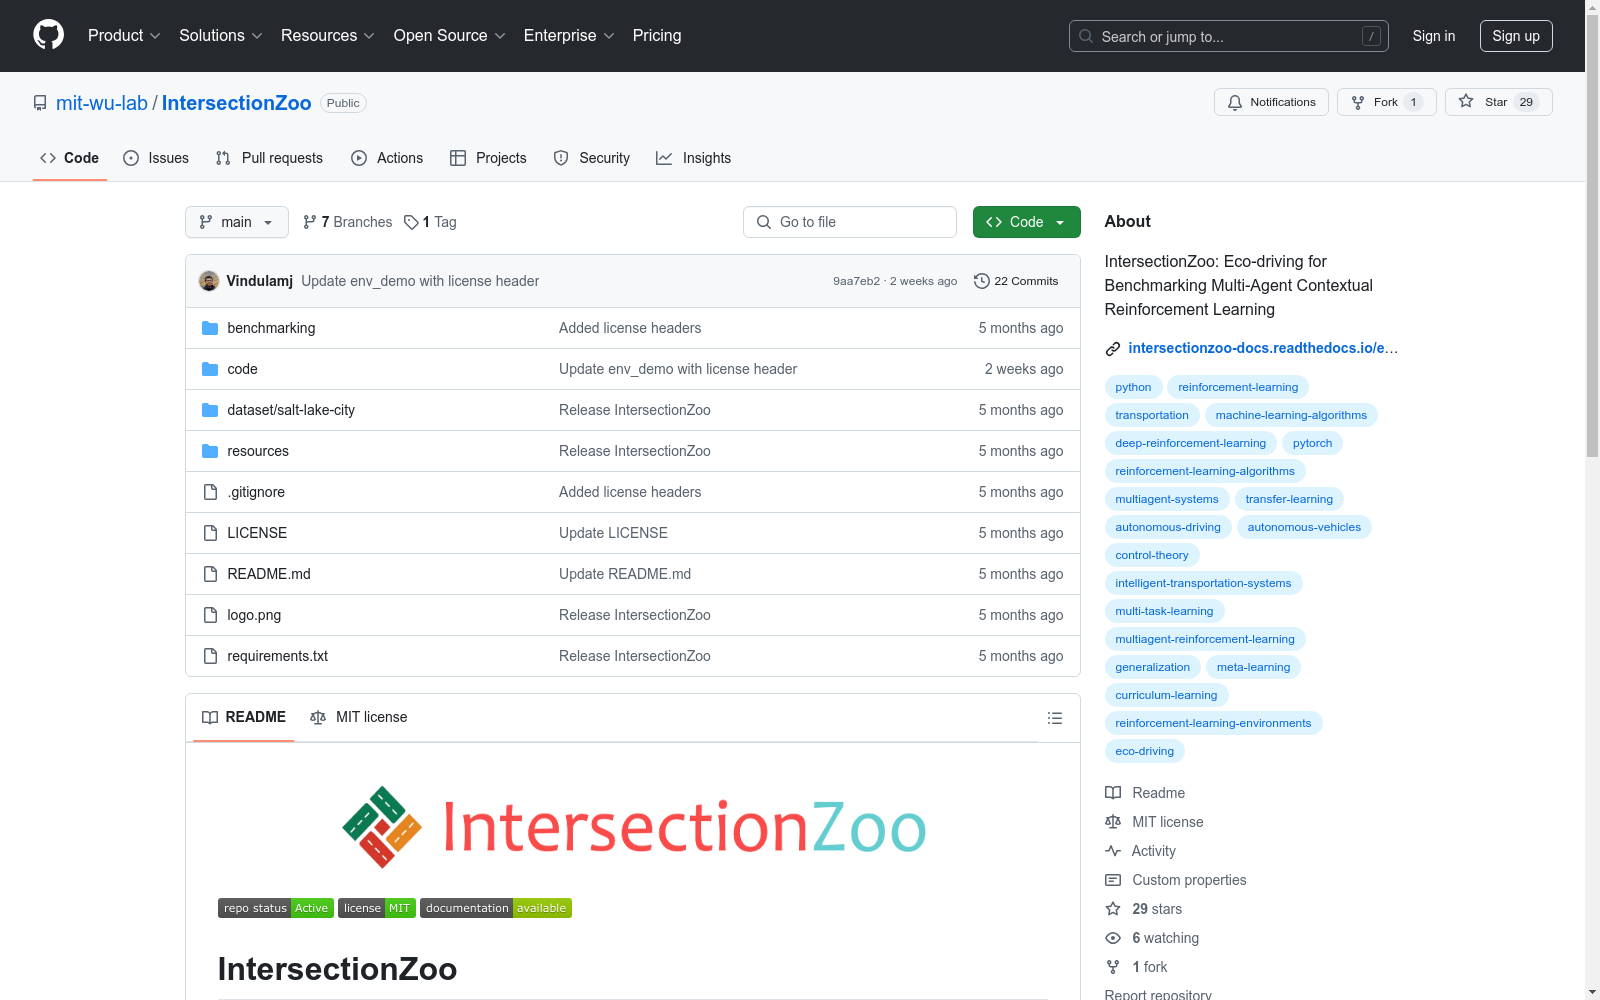This screenshot has width=1600, height=1000.
Task: Expand the Solutions menu
Action: click(221, 36)
